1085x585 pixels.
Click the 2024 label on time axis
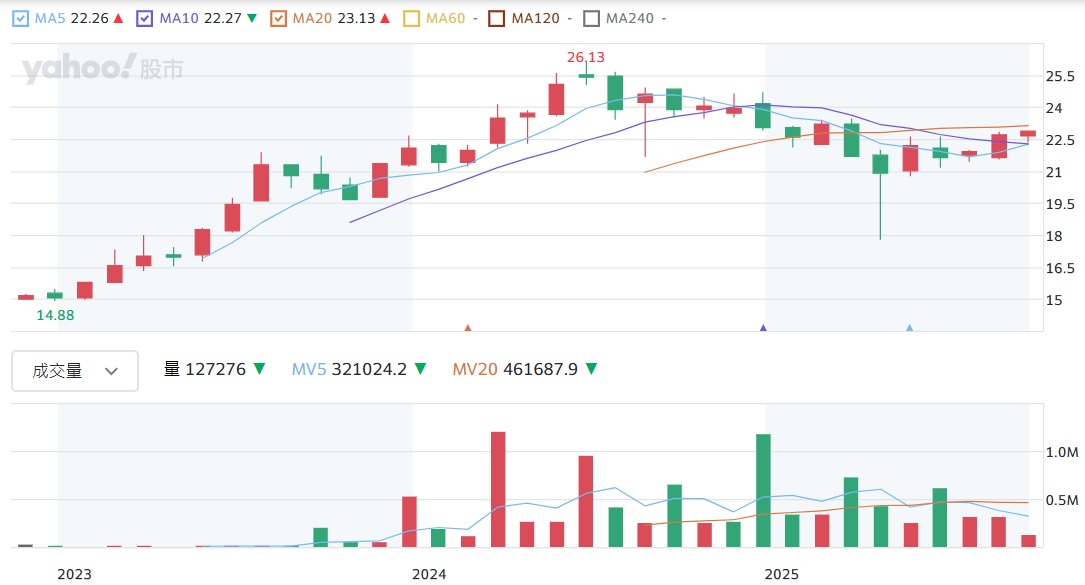coord(429,574)
